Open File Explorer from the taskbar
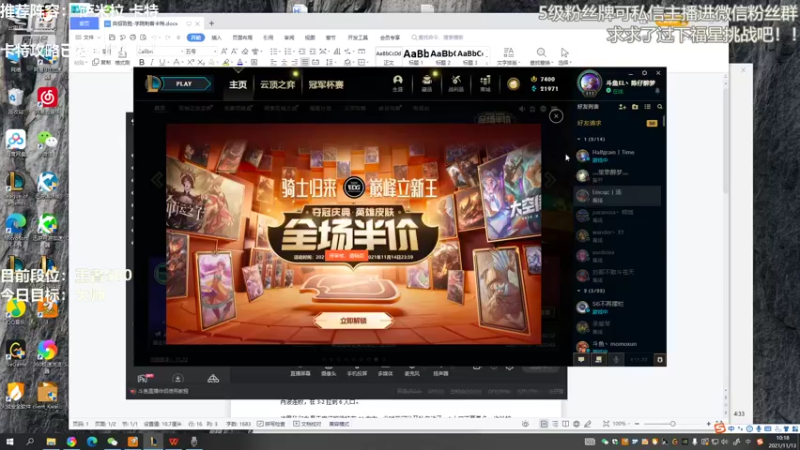Image resolution: width=800 pixels, height=450 pixels. pyautogui.click(x=51, y=441)
